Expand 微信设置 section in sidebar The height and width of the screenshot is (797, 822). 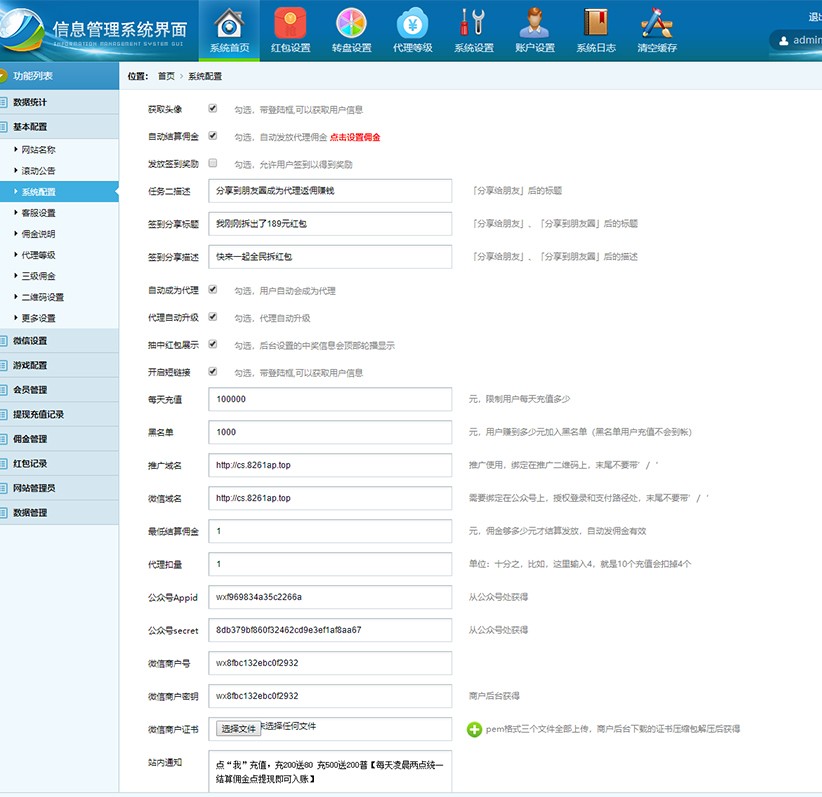coord(30,341)
